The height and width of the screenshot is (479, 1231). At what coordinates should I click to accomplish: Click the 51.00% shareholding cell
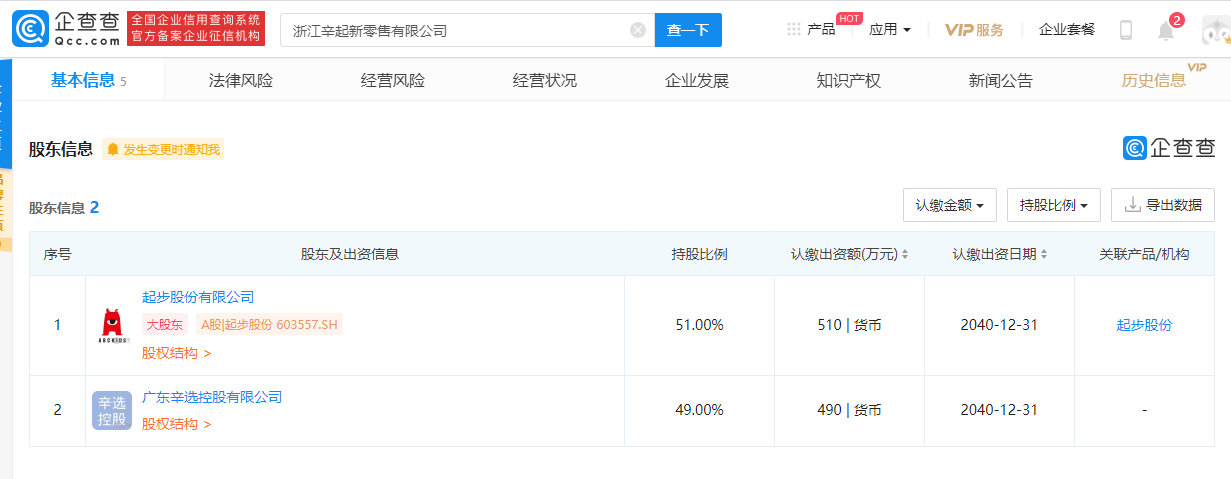click(x=699, y=325)
